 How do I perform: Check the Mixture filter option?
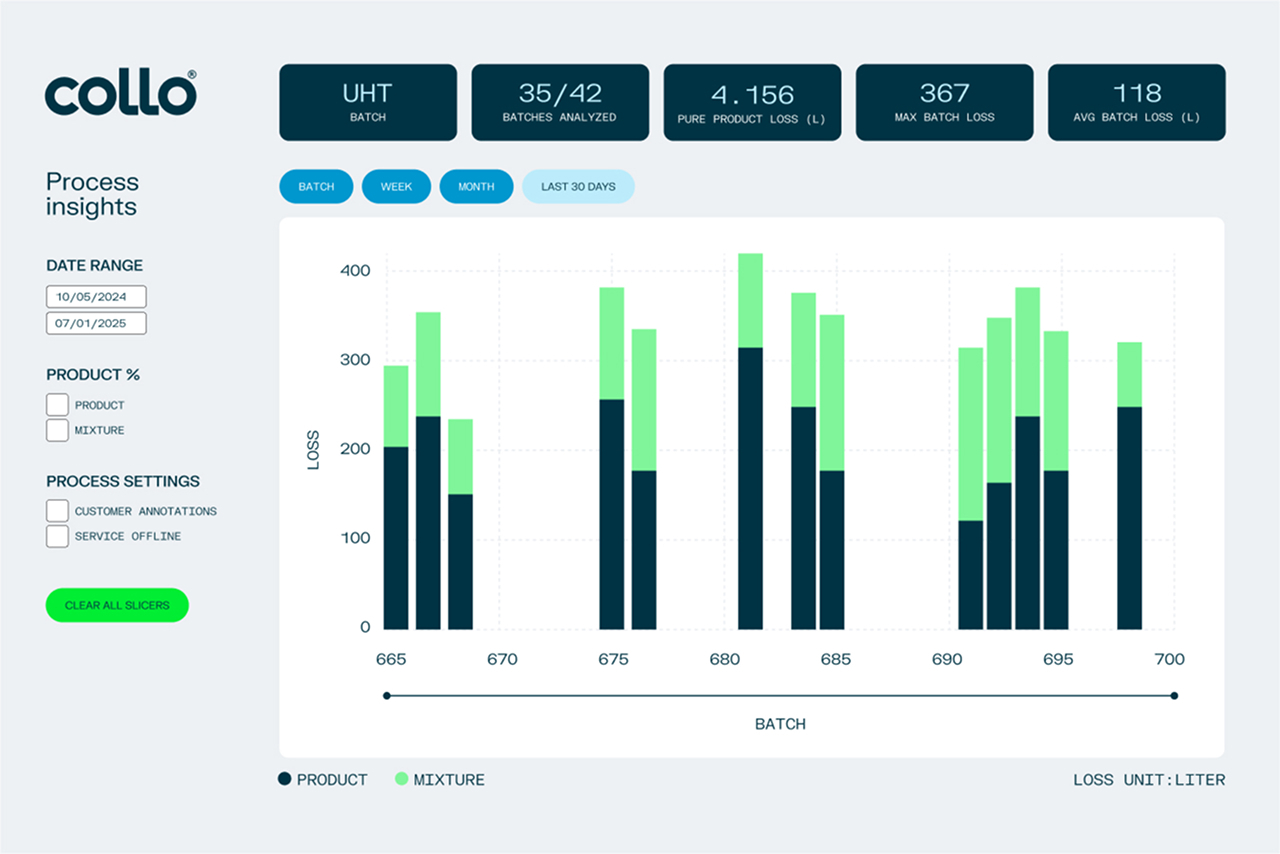click(x=57, y=430)
